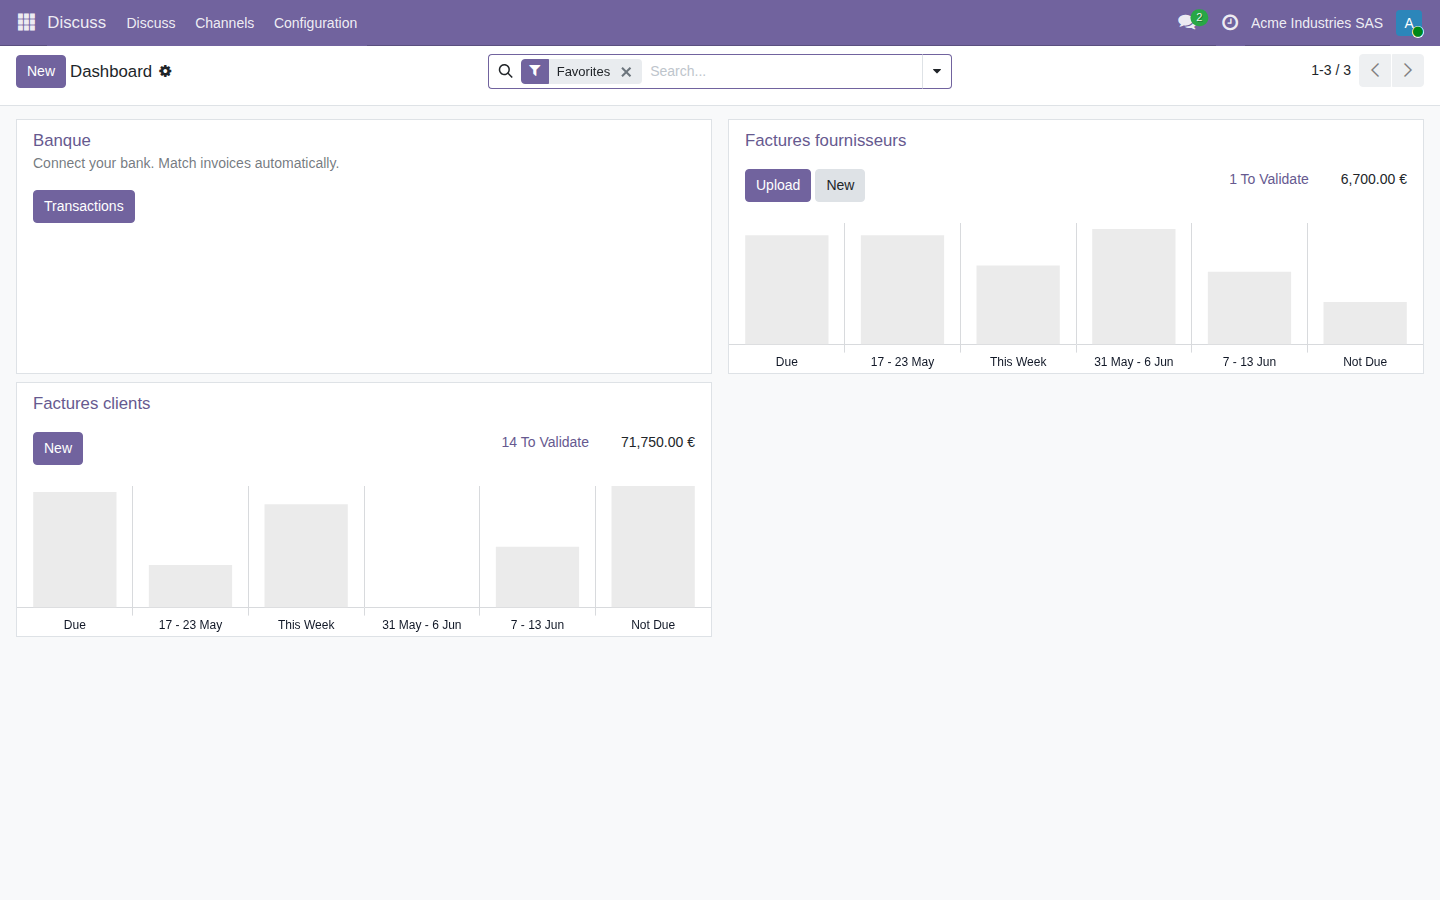
Task: Open the activities clock icon
Action: [x=1230, y=22]
